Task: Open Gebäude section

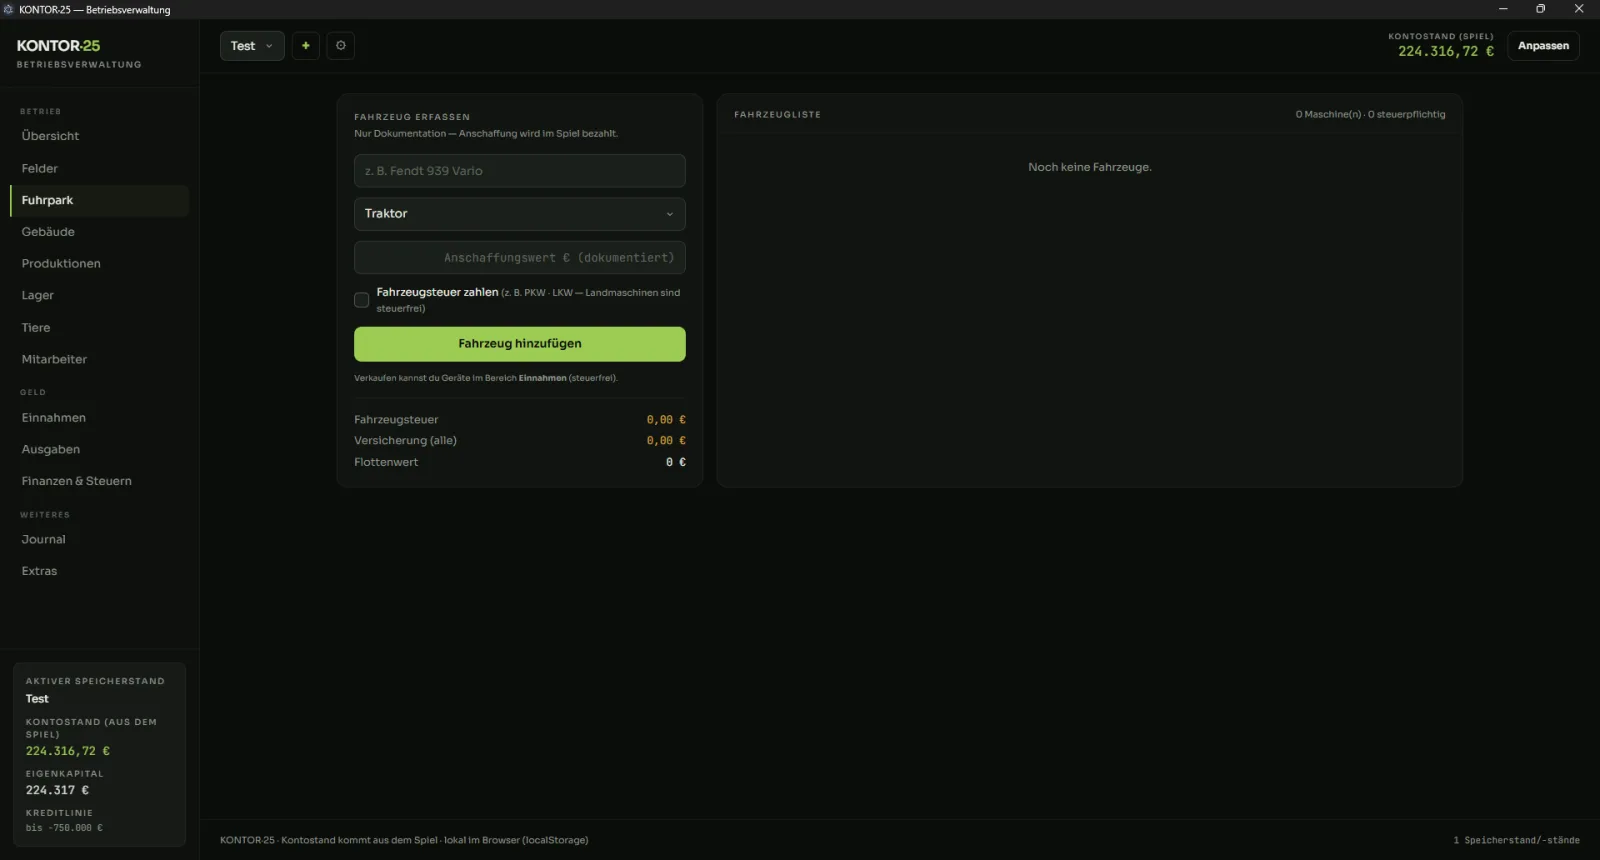Action: (99, 232)
